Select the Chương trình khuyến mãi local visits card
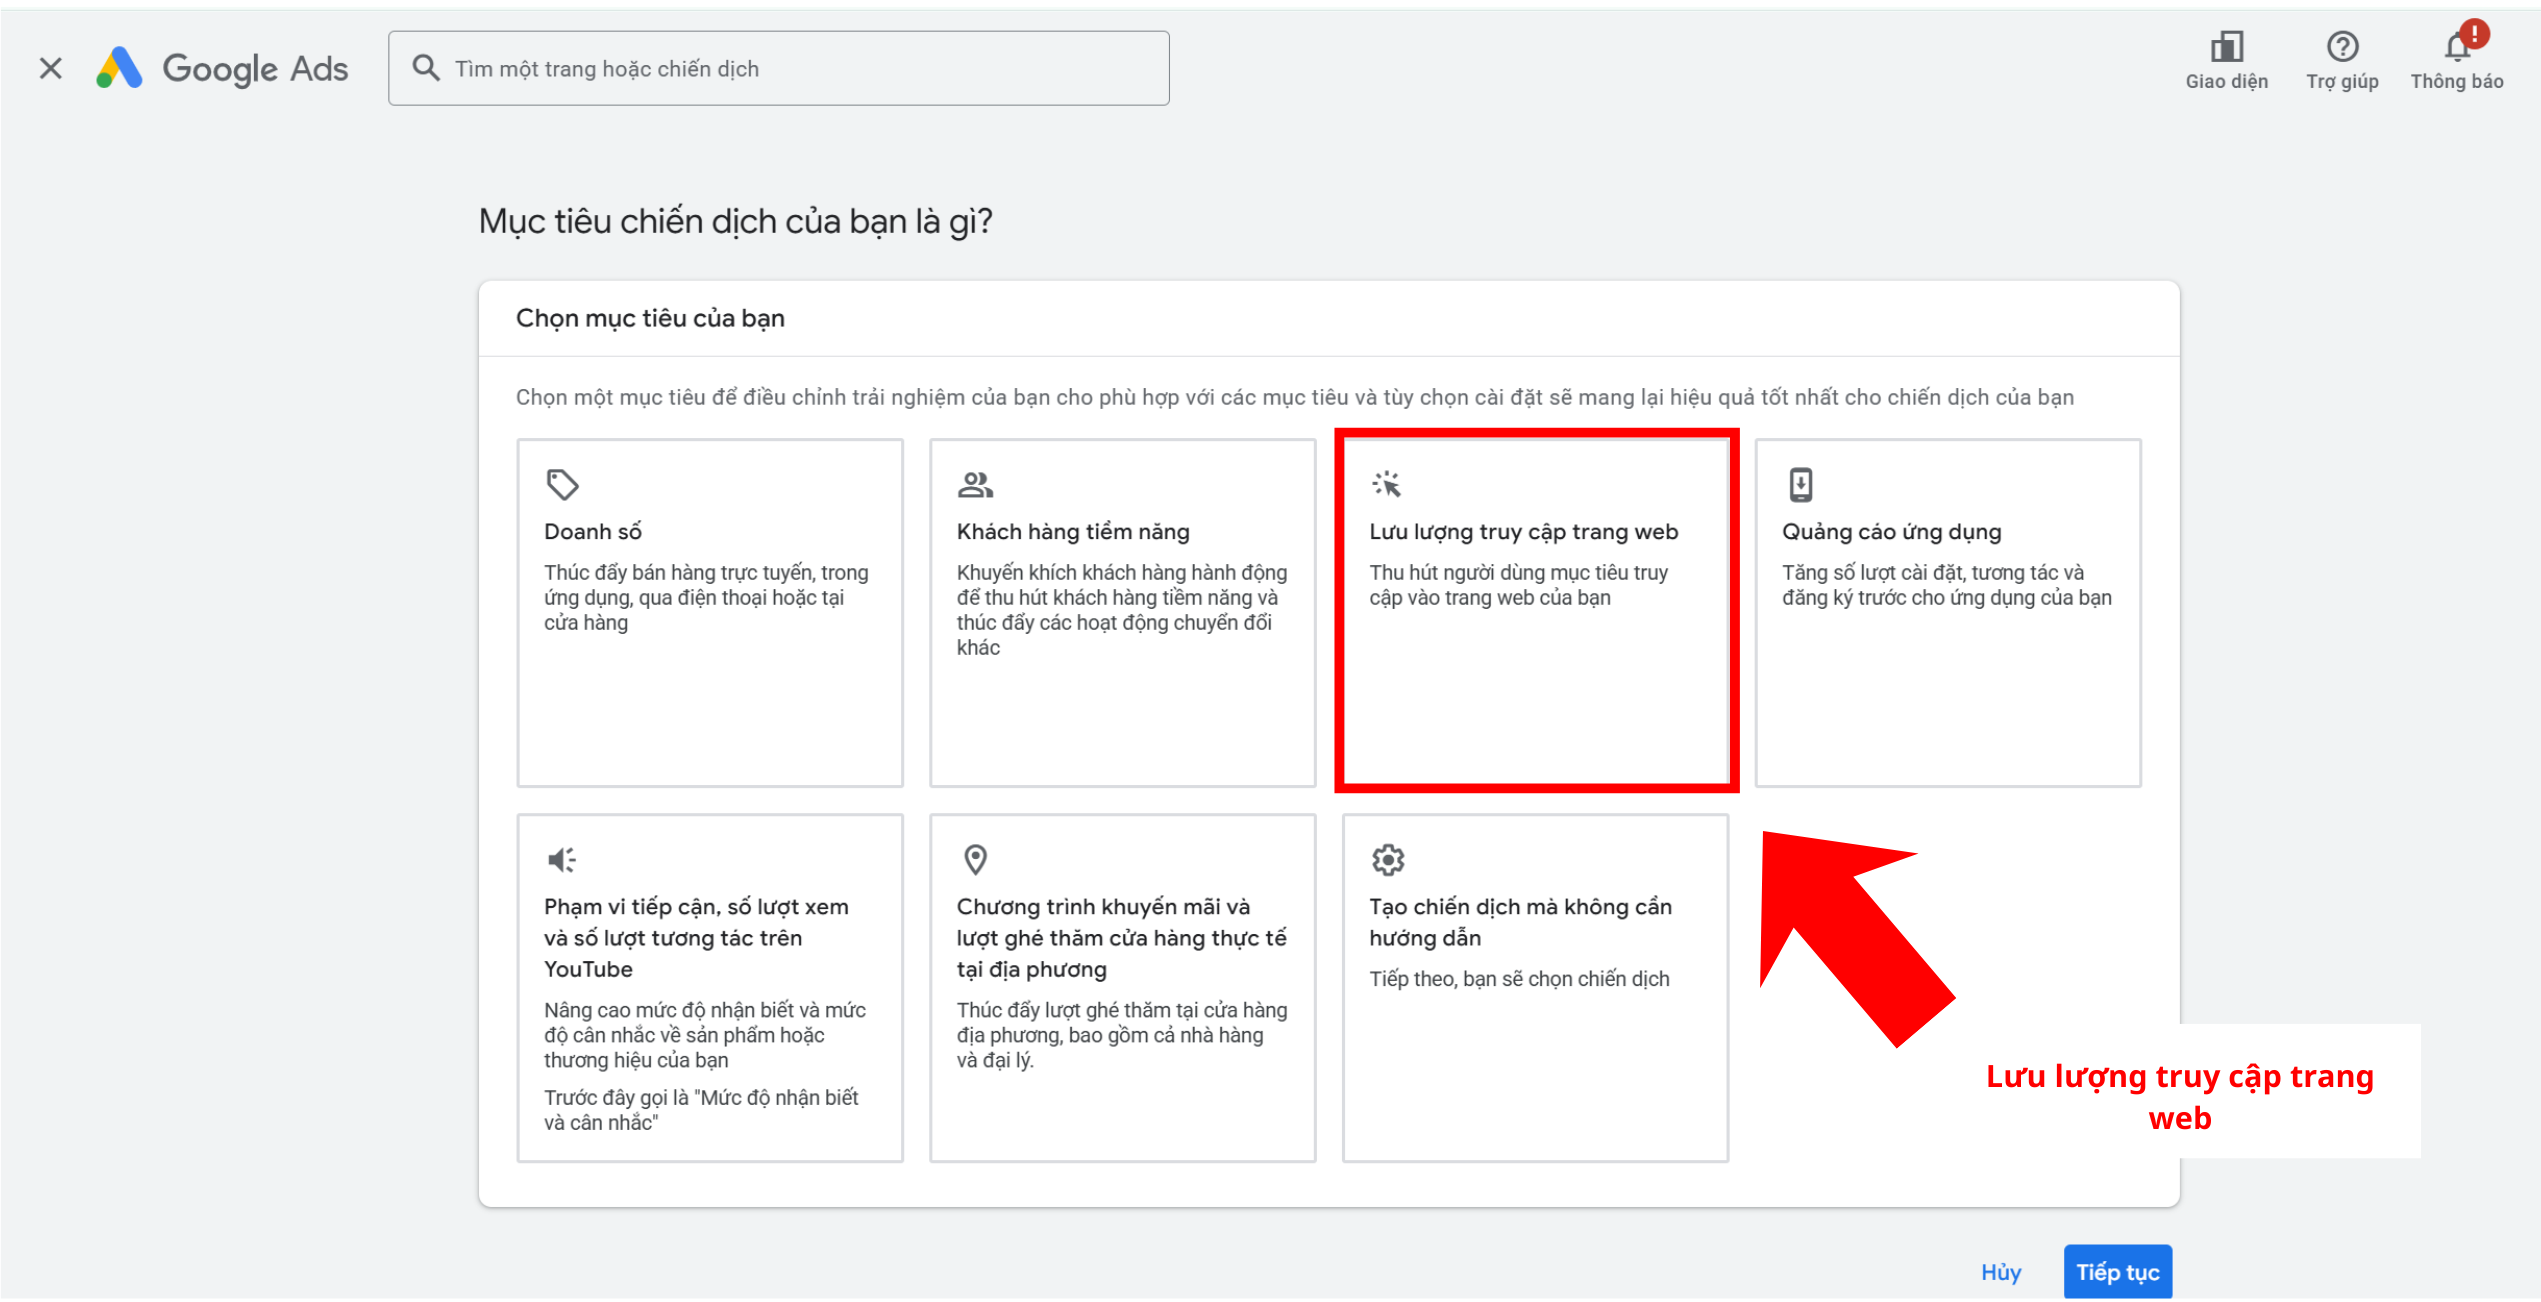Image resolution: width=2541 pixels, height=1302 pixels. 1122,988
